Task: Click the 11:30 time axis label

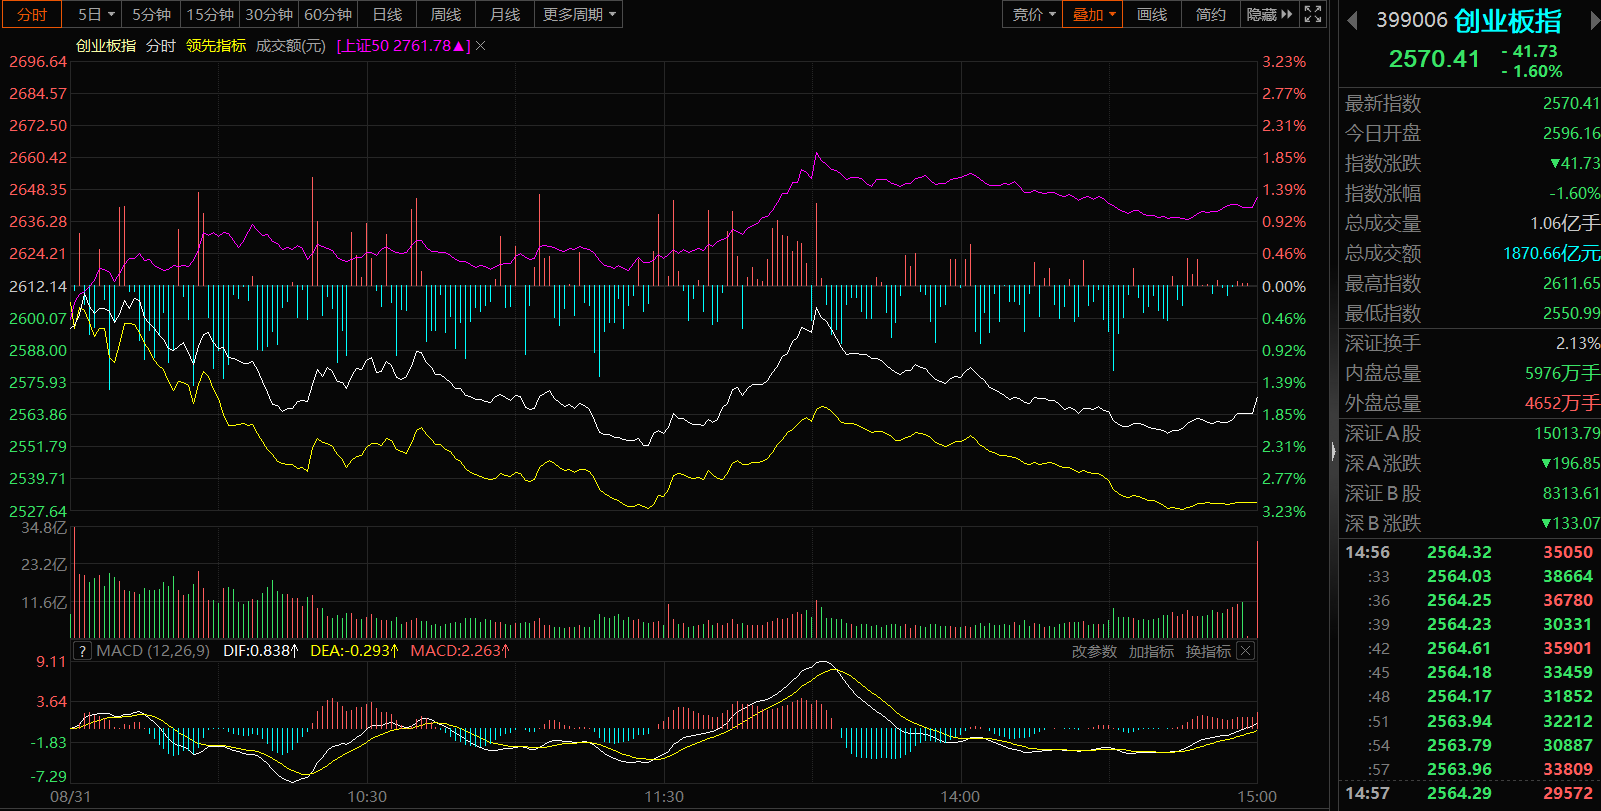Action: (664, 797)
